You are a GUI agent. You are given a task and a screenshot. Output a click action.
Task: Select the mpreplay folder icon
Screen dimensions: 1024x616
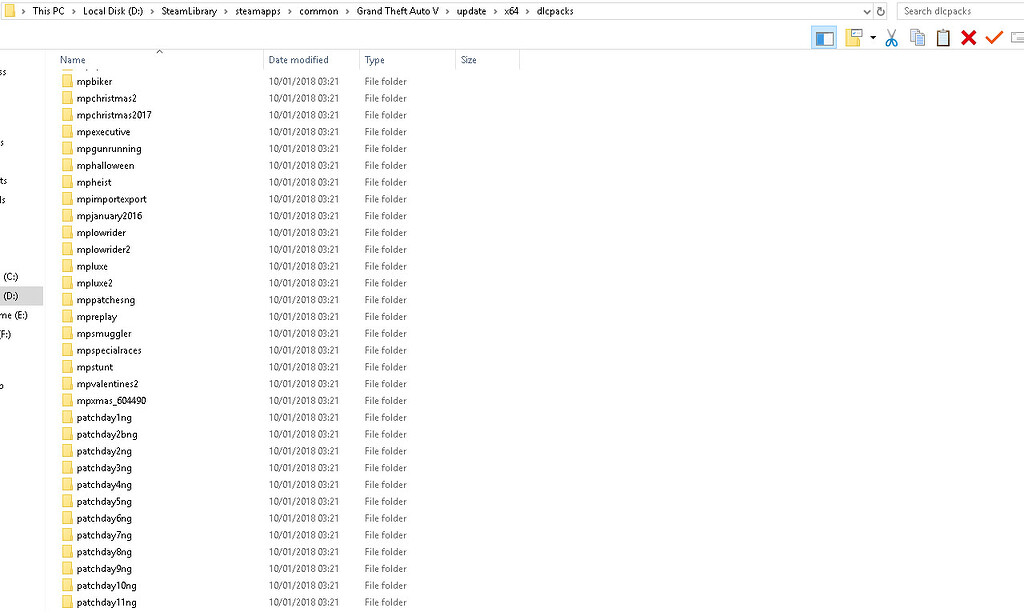67,317
